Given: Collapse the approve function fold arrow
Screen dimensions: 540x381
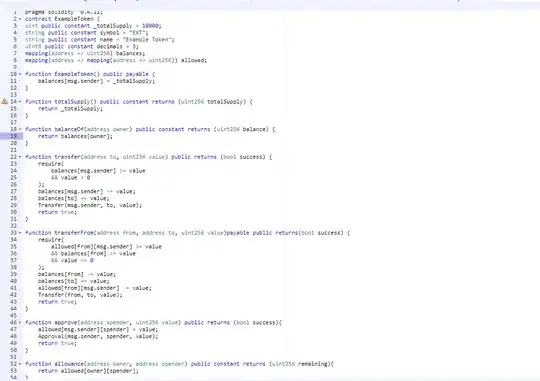Looking at the screenshot, I should [20, 322].
